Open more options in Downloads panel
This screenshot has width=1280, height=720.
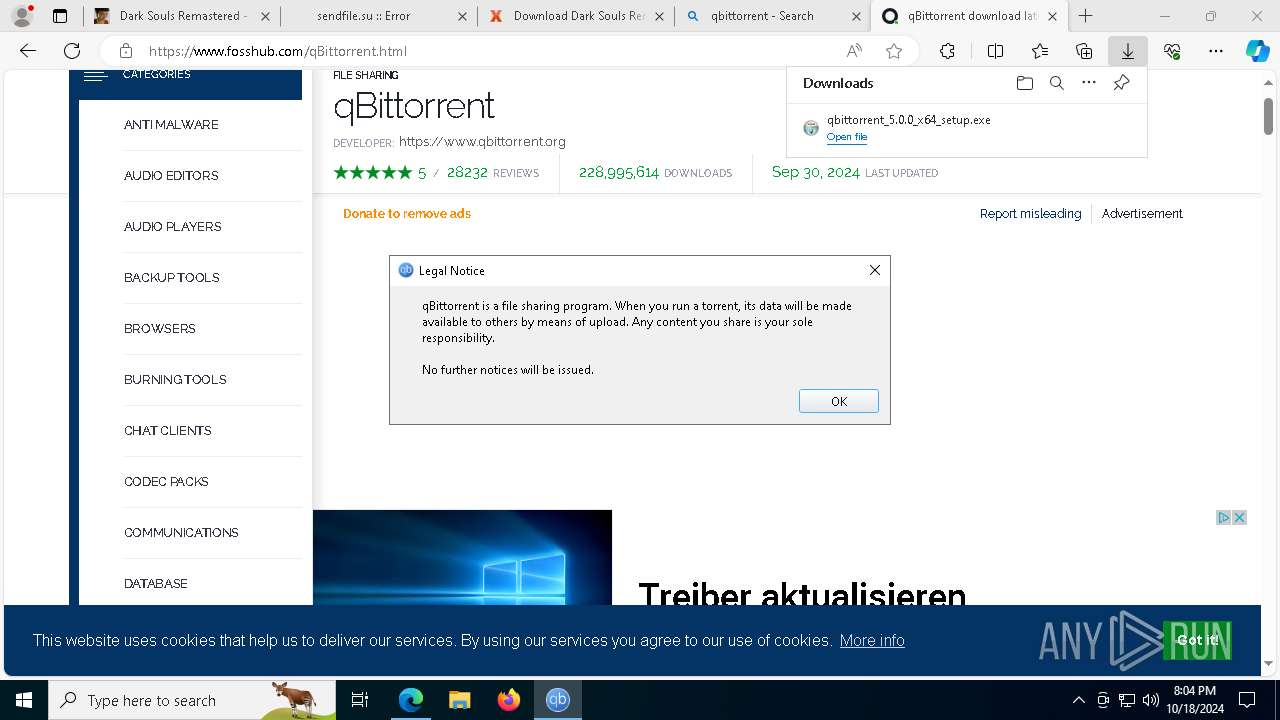pyautogui.click(x=1089, y=83)
